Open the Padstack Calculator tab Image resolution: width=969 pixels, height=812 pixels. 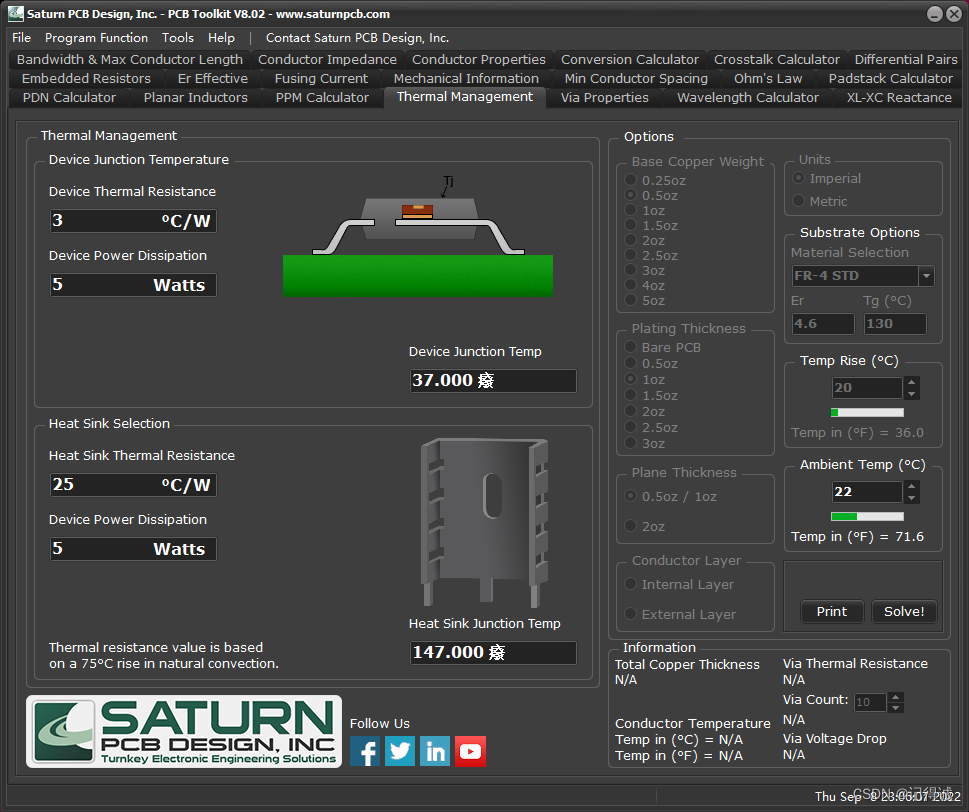[x=890, y=78]
